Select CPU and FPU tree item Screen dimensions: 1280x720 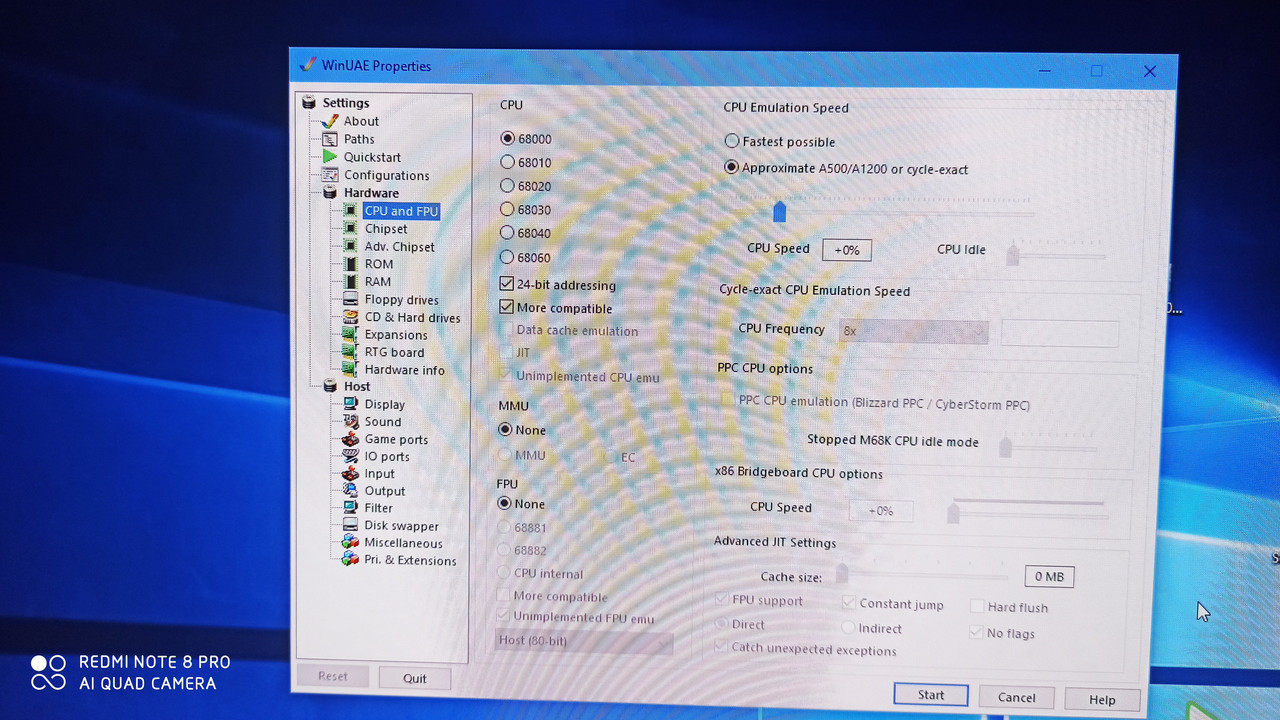(x=401, y=211)
